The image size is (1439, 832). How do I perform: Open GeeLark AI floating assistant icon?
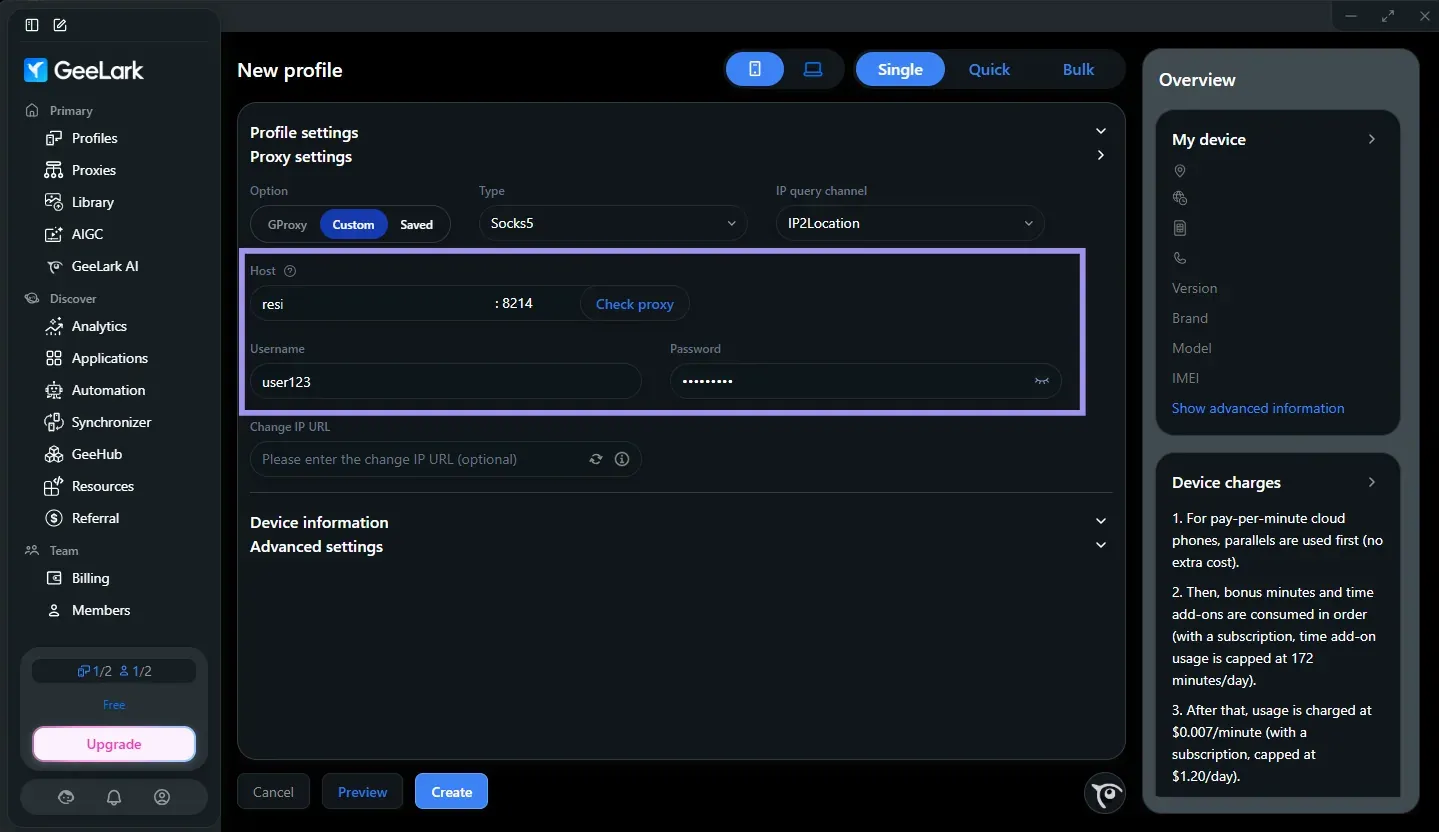pyautogui.click(x=1105, y=794)
